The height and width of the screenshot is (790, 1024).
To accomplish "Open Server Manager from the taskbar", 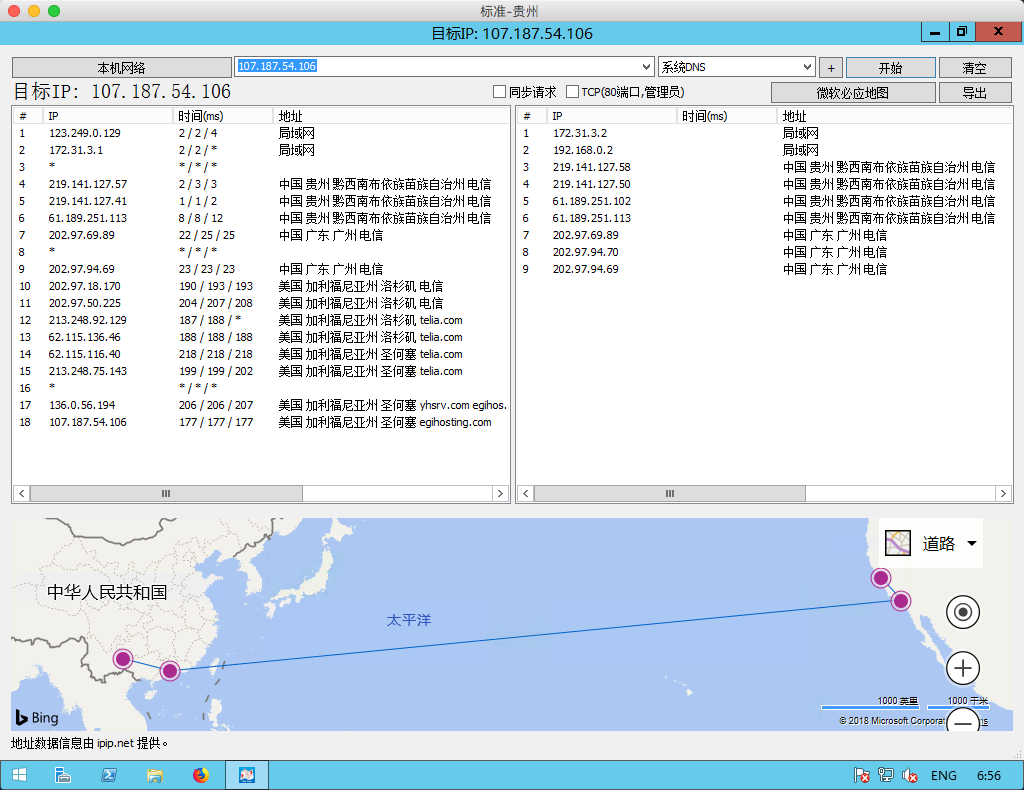I will pos(62,775).
